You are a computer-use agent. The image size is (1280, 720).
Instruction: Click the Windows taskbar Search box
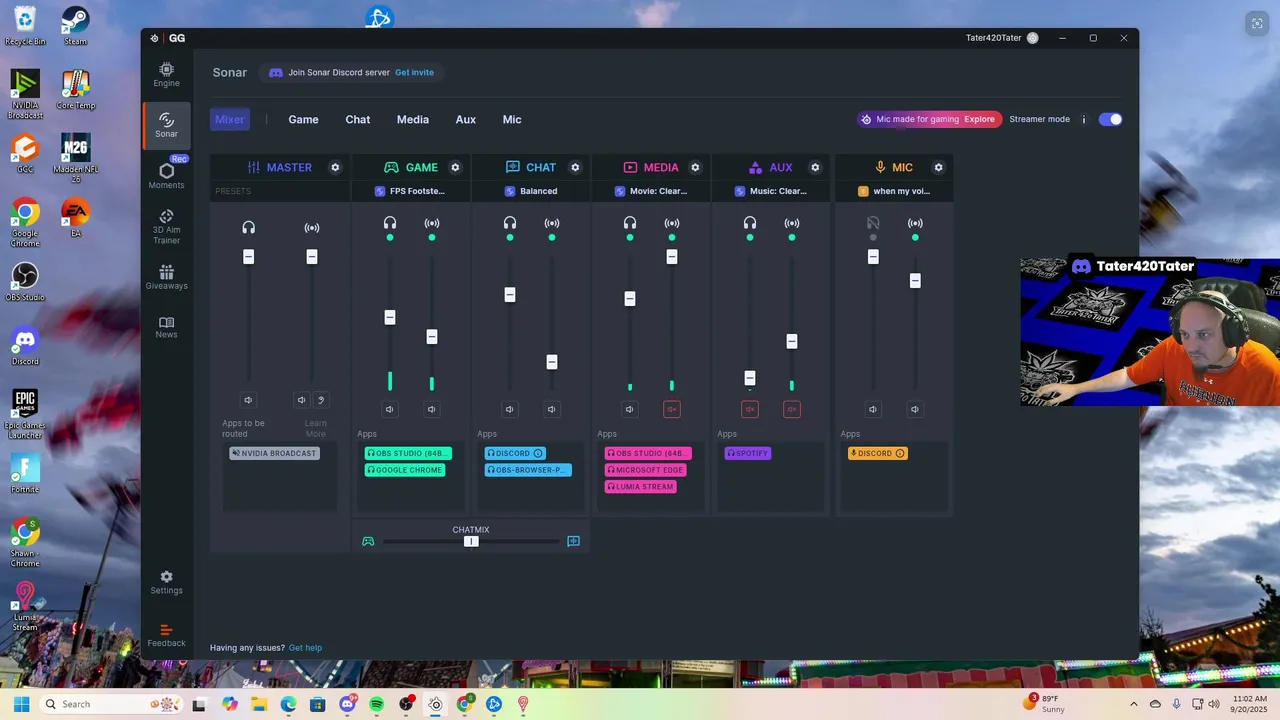click(110, 704)
